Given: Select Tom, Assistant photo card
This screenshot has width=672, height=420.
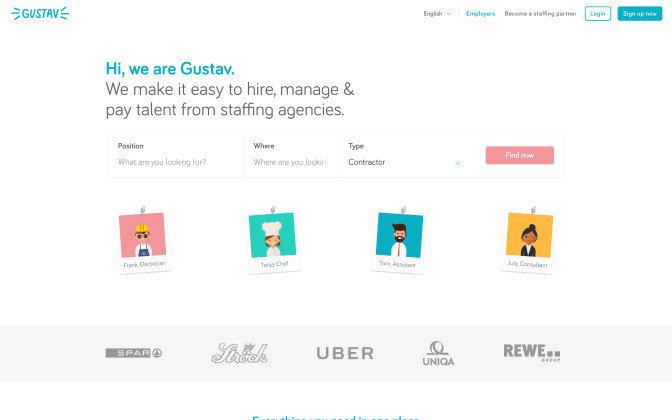Looking at the screenshot, I should [399, 241].
